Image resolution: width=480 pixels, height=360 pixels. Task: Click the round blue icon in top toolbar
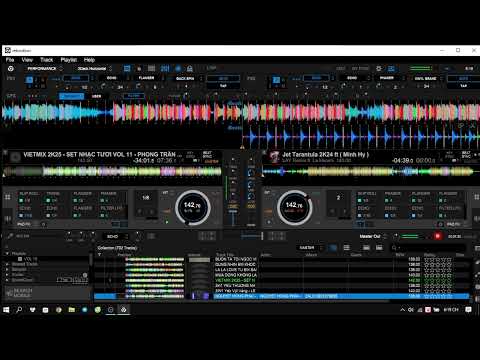178,68
